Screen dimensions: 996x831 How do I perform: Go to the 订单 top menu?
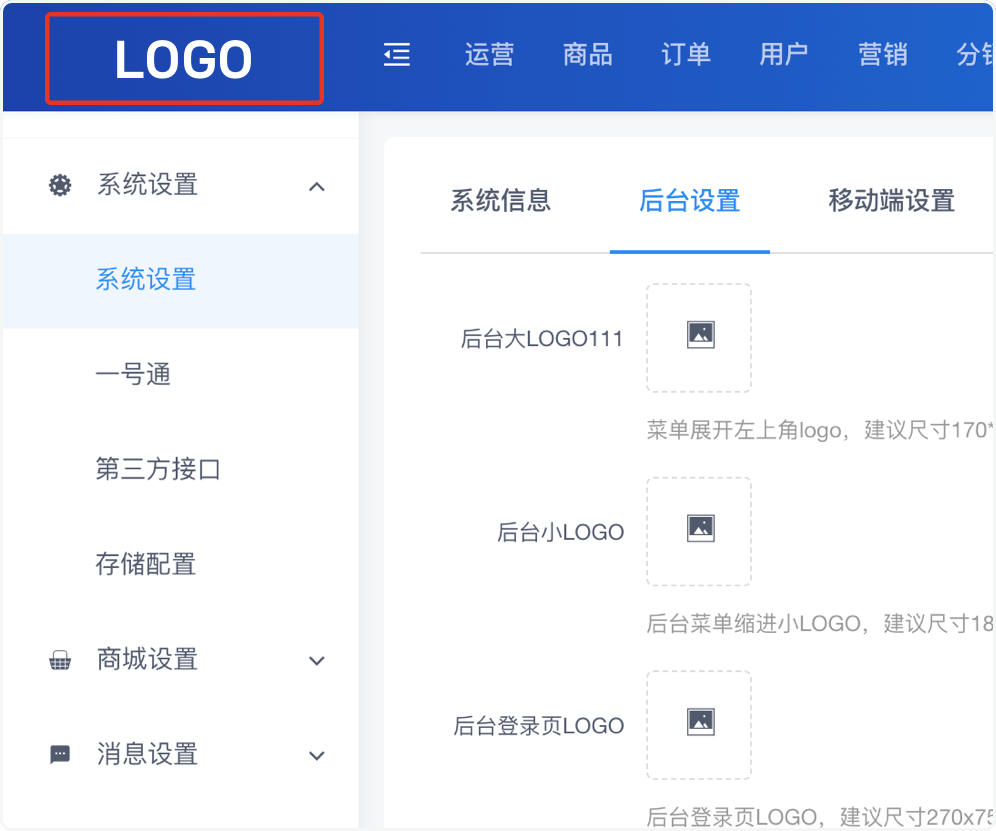tap(686, 55)
